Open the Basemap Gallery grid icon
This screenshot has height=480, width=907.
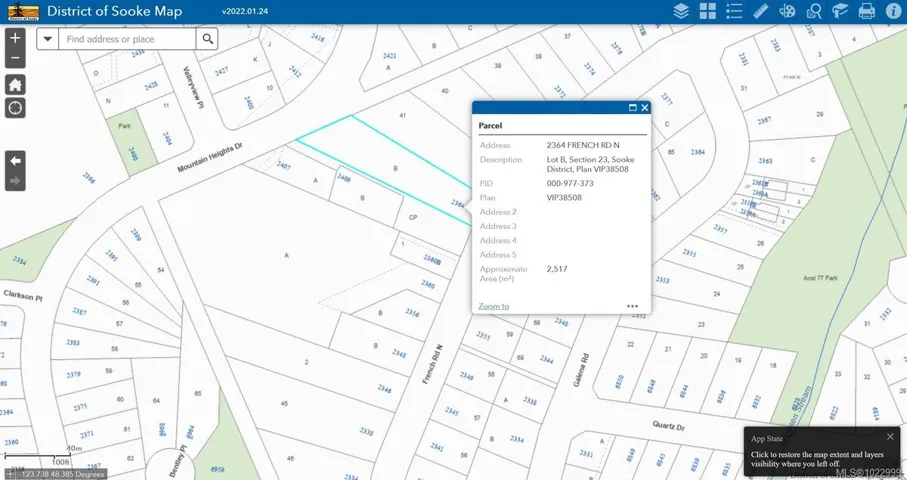(708, 12)
